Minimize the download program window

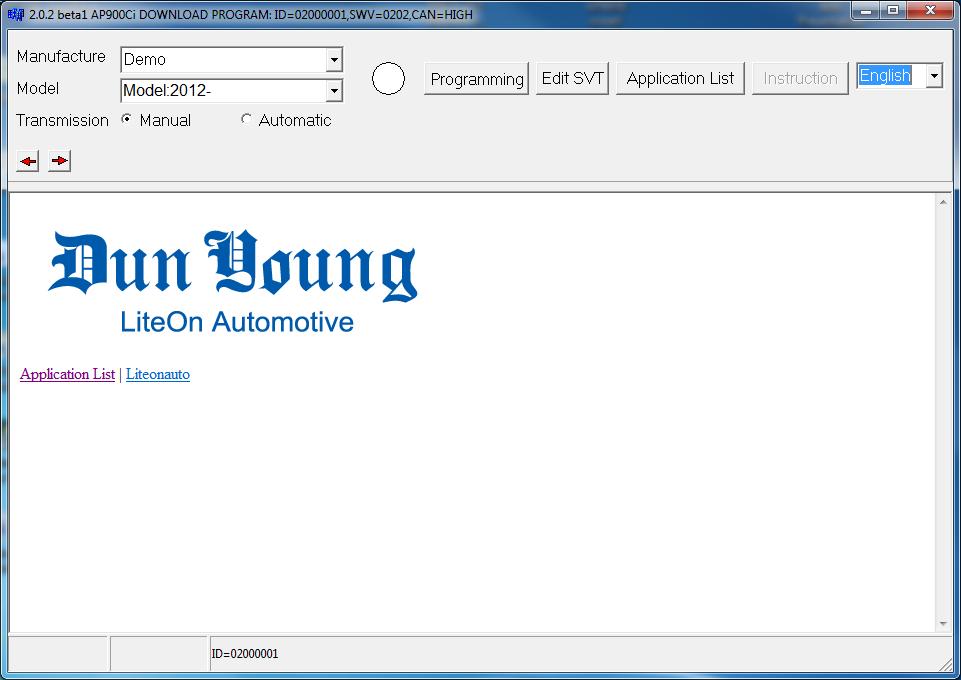coord(866,10)
